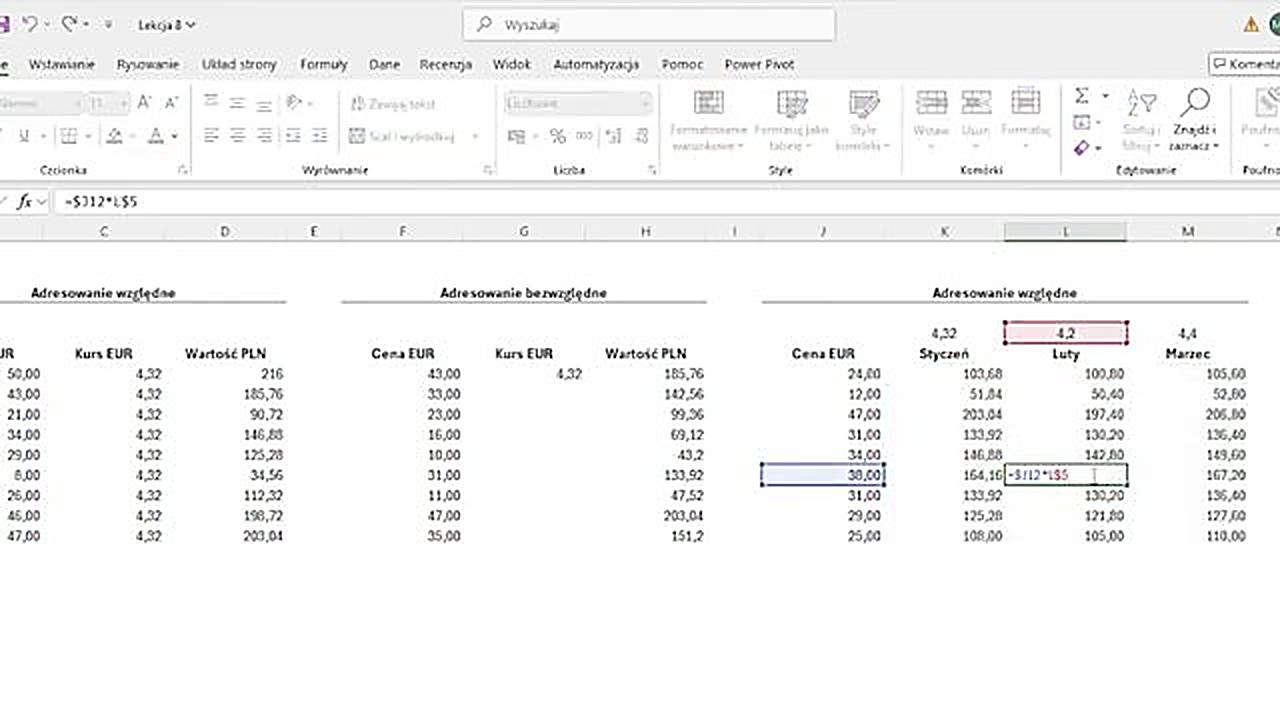1280x720 pixels.
Task: Open the Formuły ribbon tab
Action: point(323,64)
